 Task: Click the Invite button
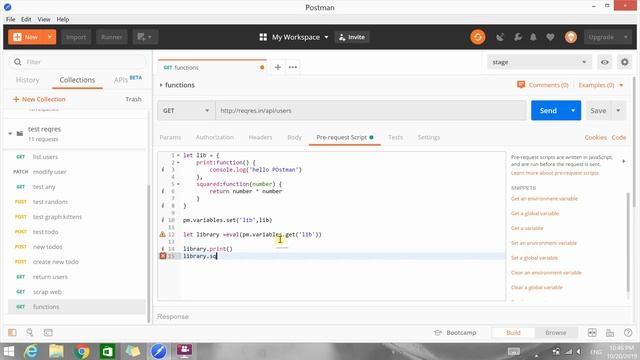click(352, 37)
